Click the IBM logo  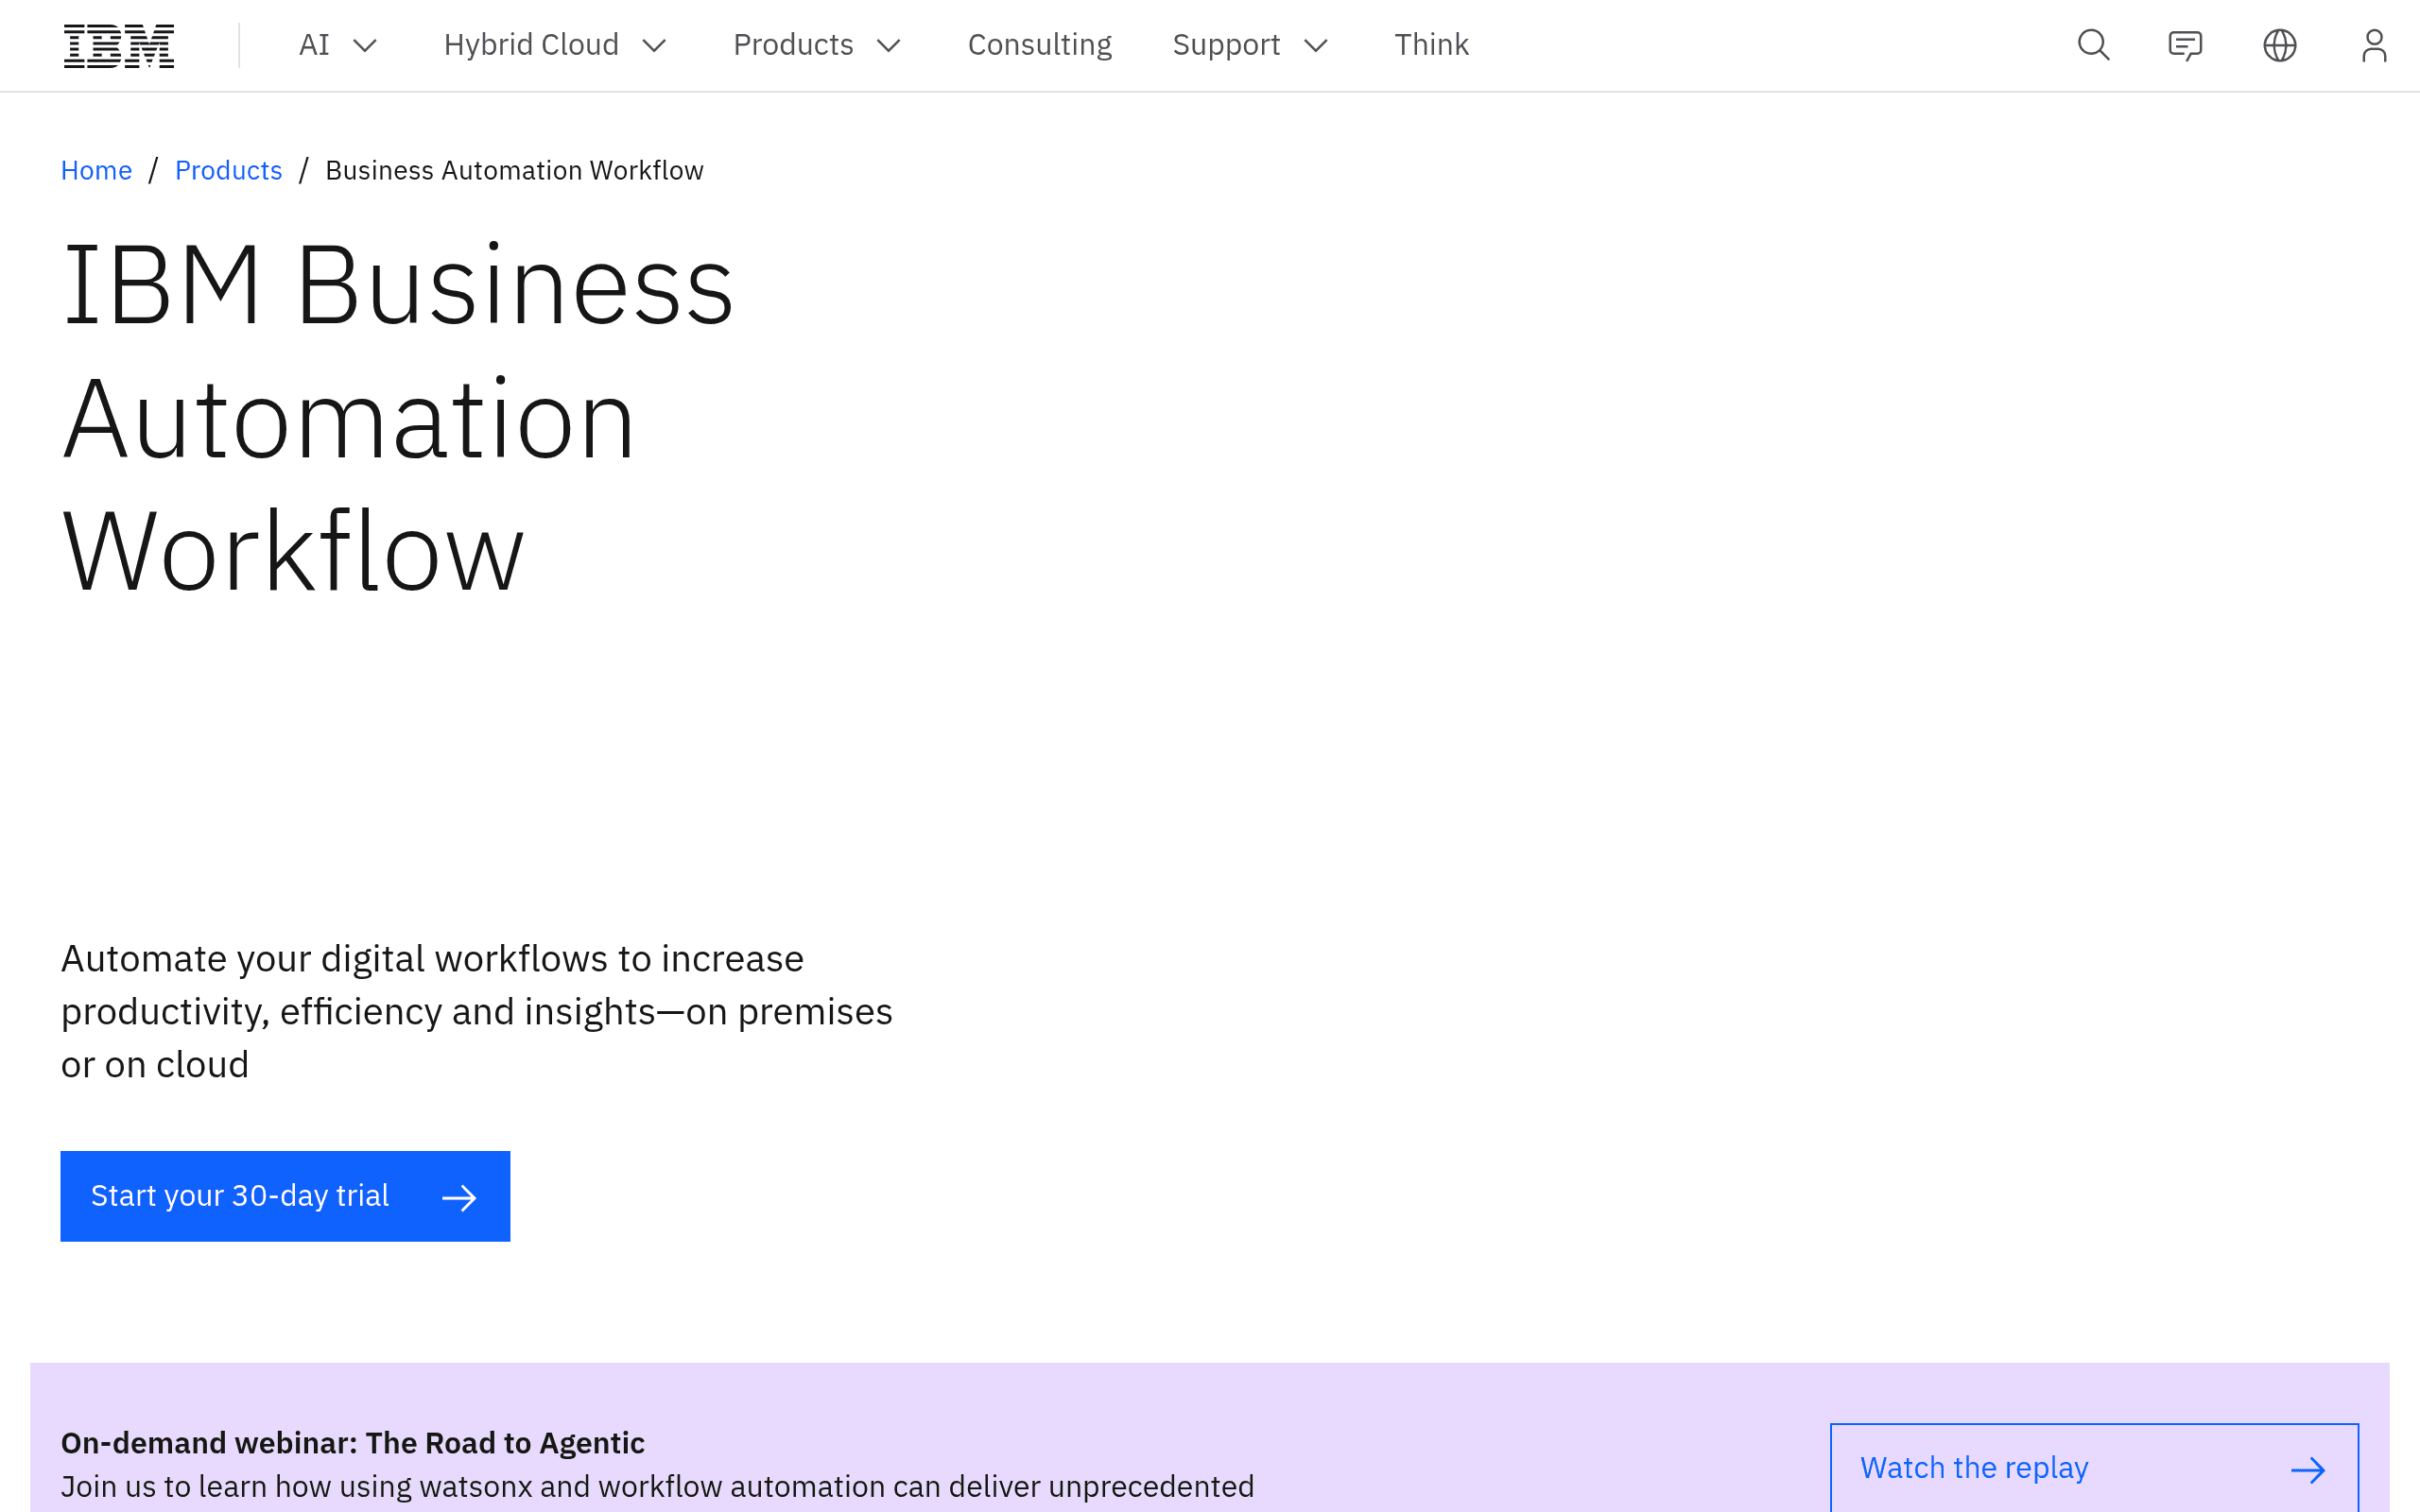119,46
